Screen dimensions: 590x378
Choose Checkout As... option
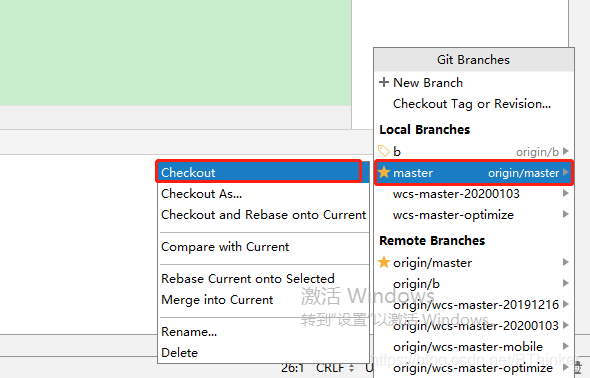click(x=263, y=194)
